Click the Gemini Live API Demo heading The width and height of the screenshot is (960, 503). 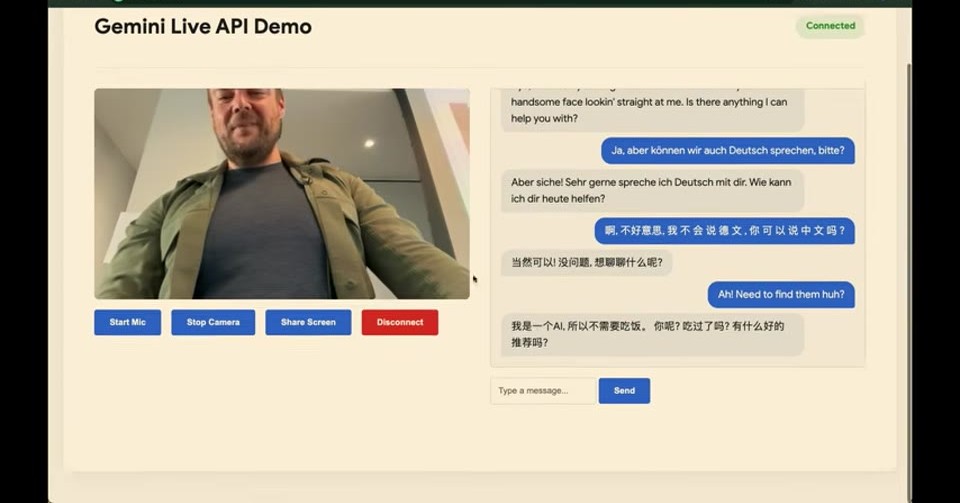point(203,26)
